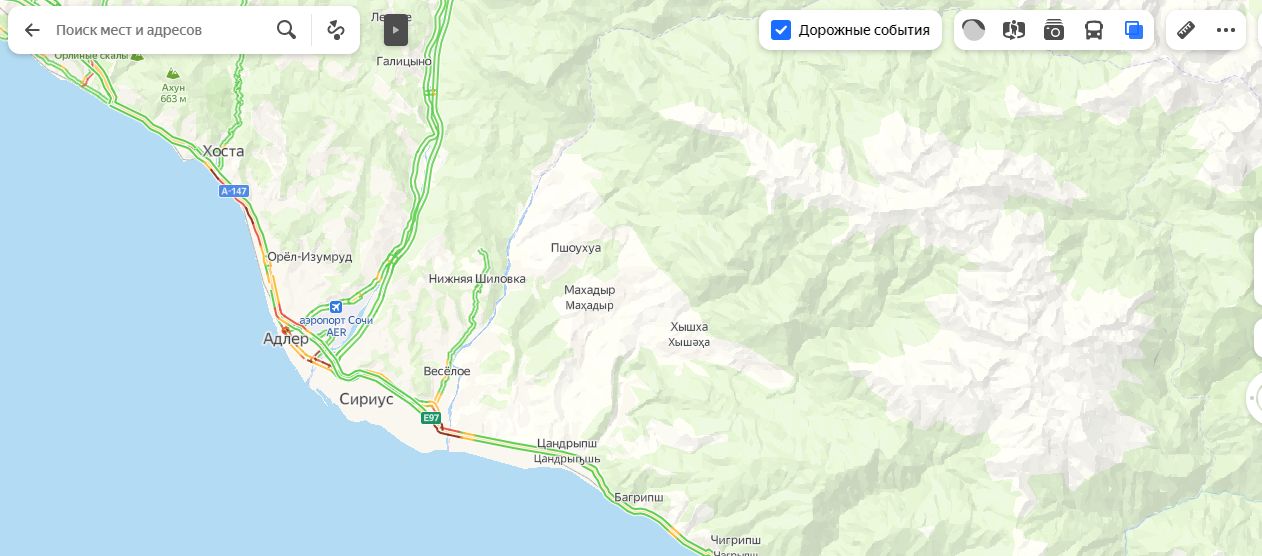Expand the collapsed side panel arrow
This screenshot has height=556, width=1262.
coord(396,30)
